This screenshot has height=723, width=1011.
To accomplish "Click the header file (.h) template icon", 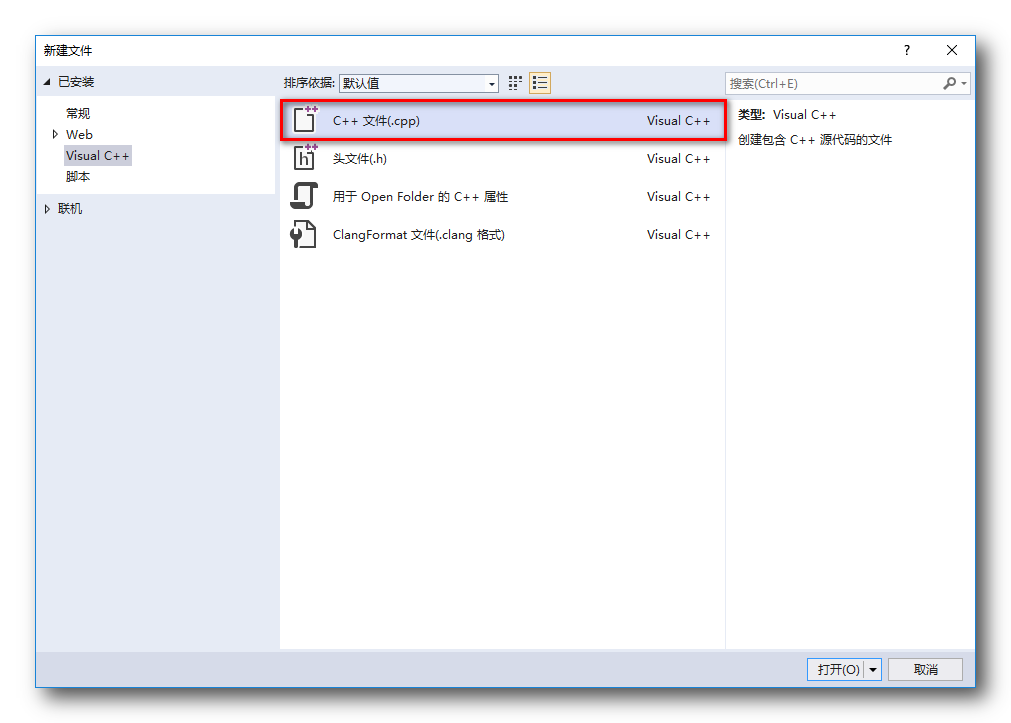I will tap(305, 157).
